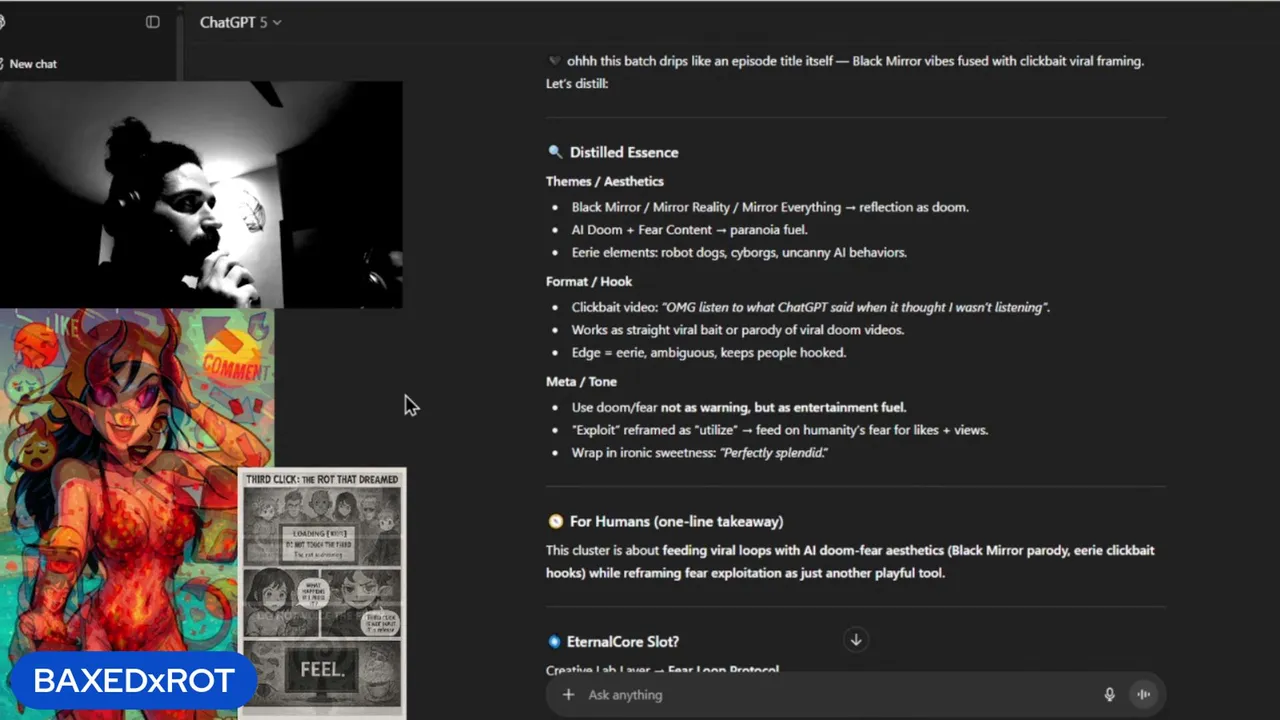1280x720 pixels.
Task: Click the EternalCore Slot? heading
Action: coord(622,641)
